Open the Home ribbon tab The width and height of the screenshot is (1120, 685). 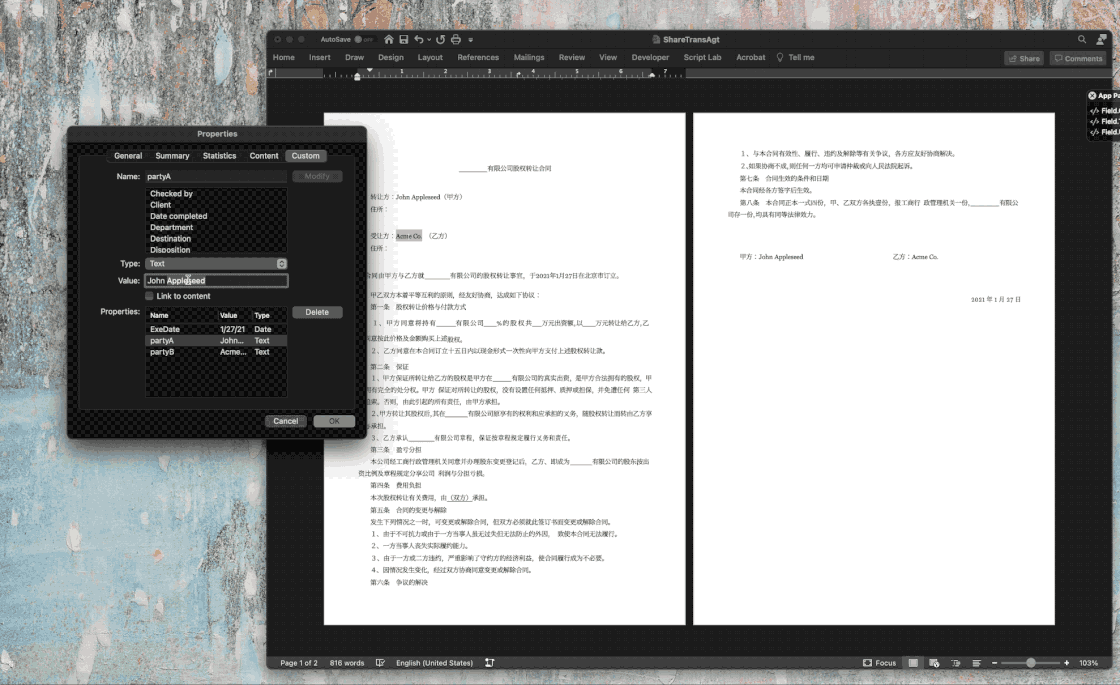[284, 57]
